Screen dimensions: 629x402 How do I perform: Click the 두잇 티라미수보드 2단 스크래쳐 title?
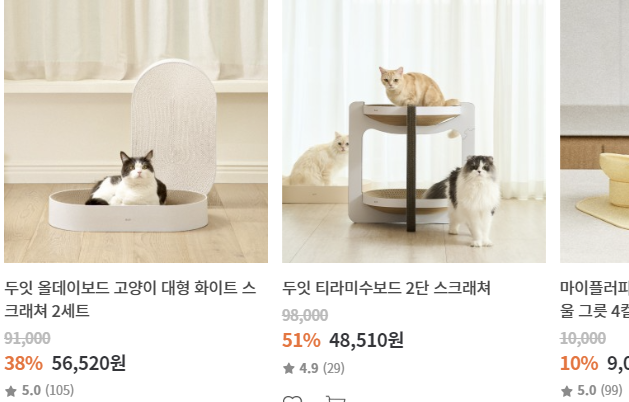click(386, 288)
